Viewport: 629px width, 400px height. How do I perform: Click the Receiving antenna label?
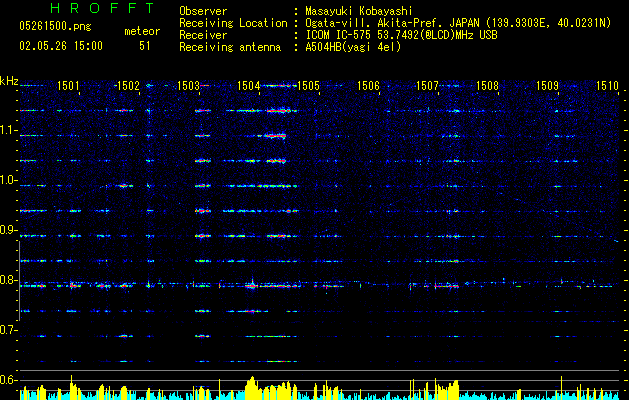tap(230, 47)
